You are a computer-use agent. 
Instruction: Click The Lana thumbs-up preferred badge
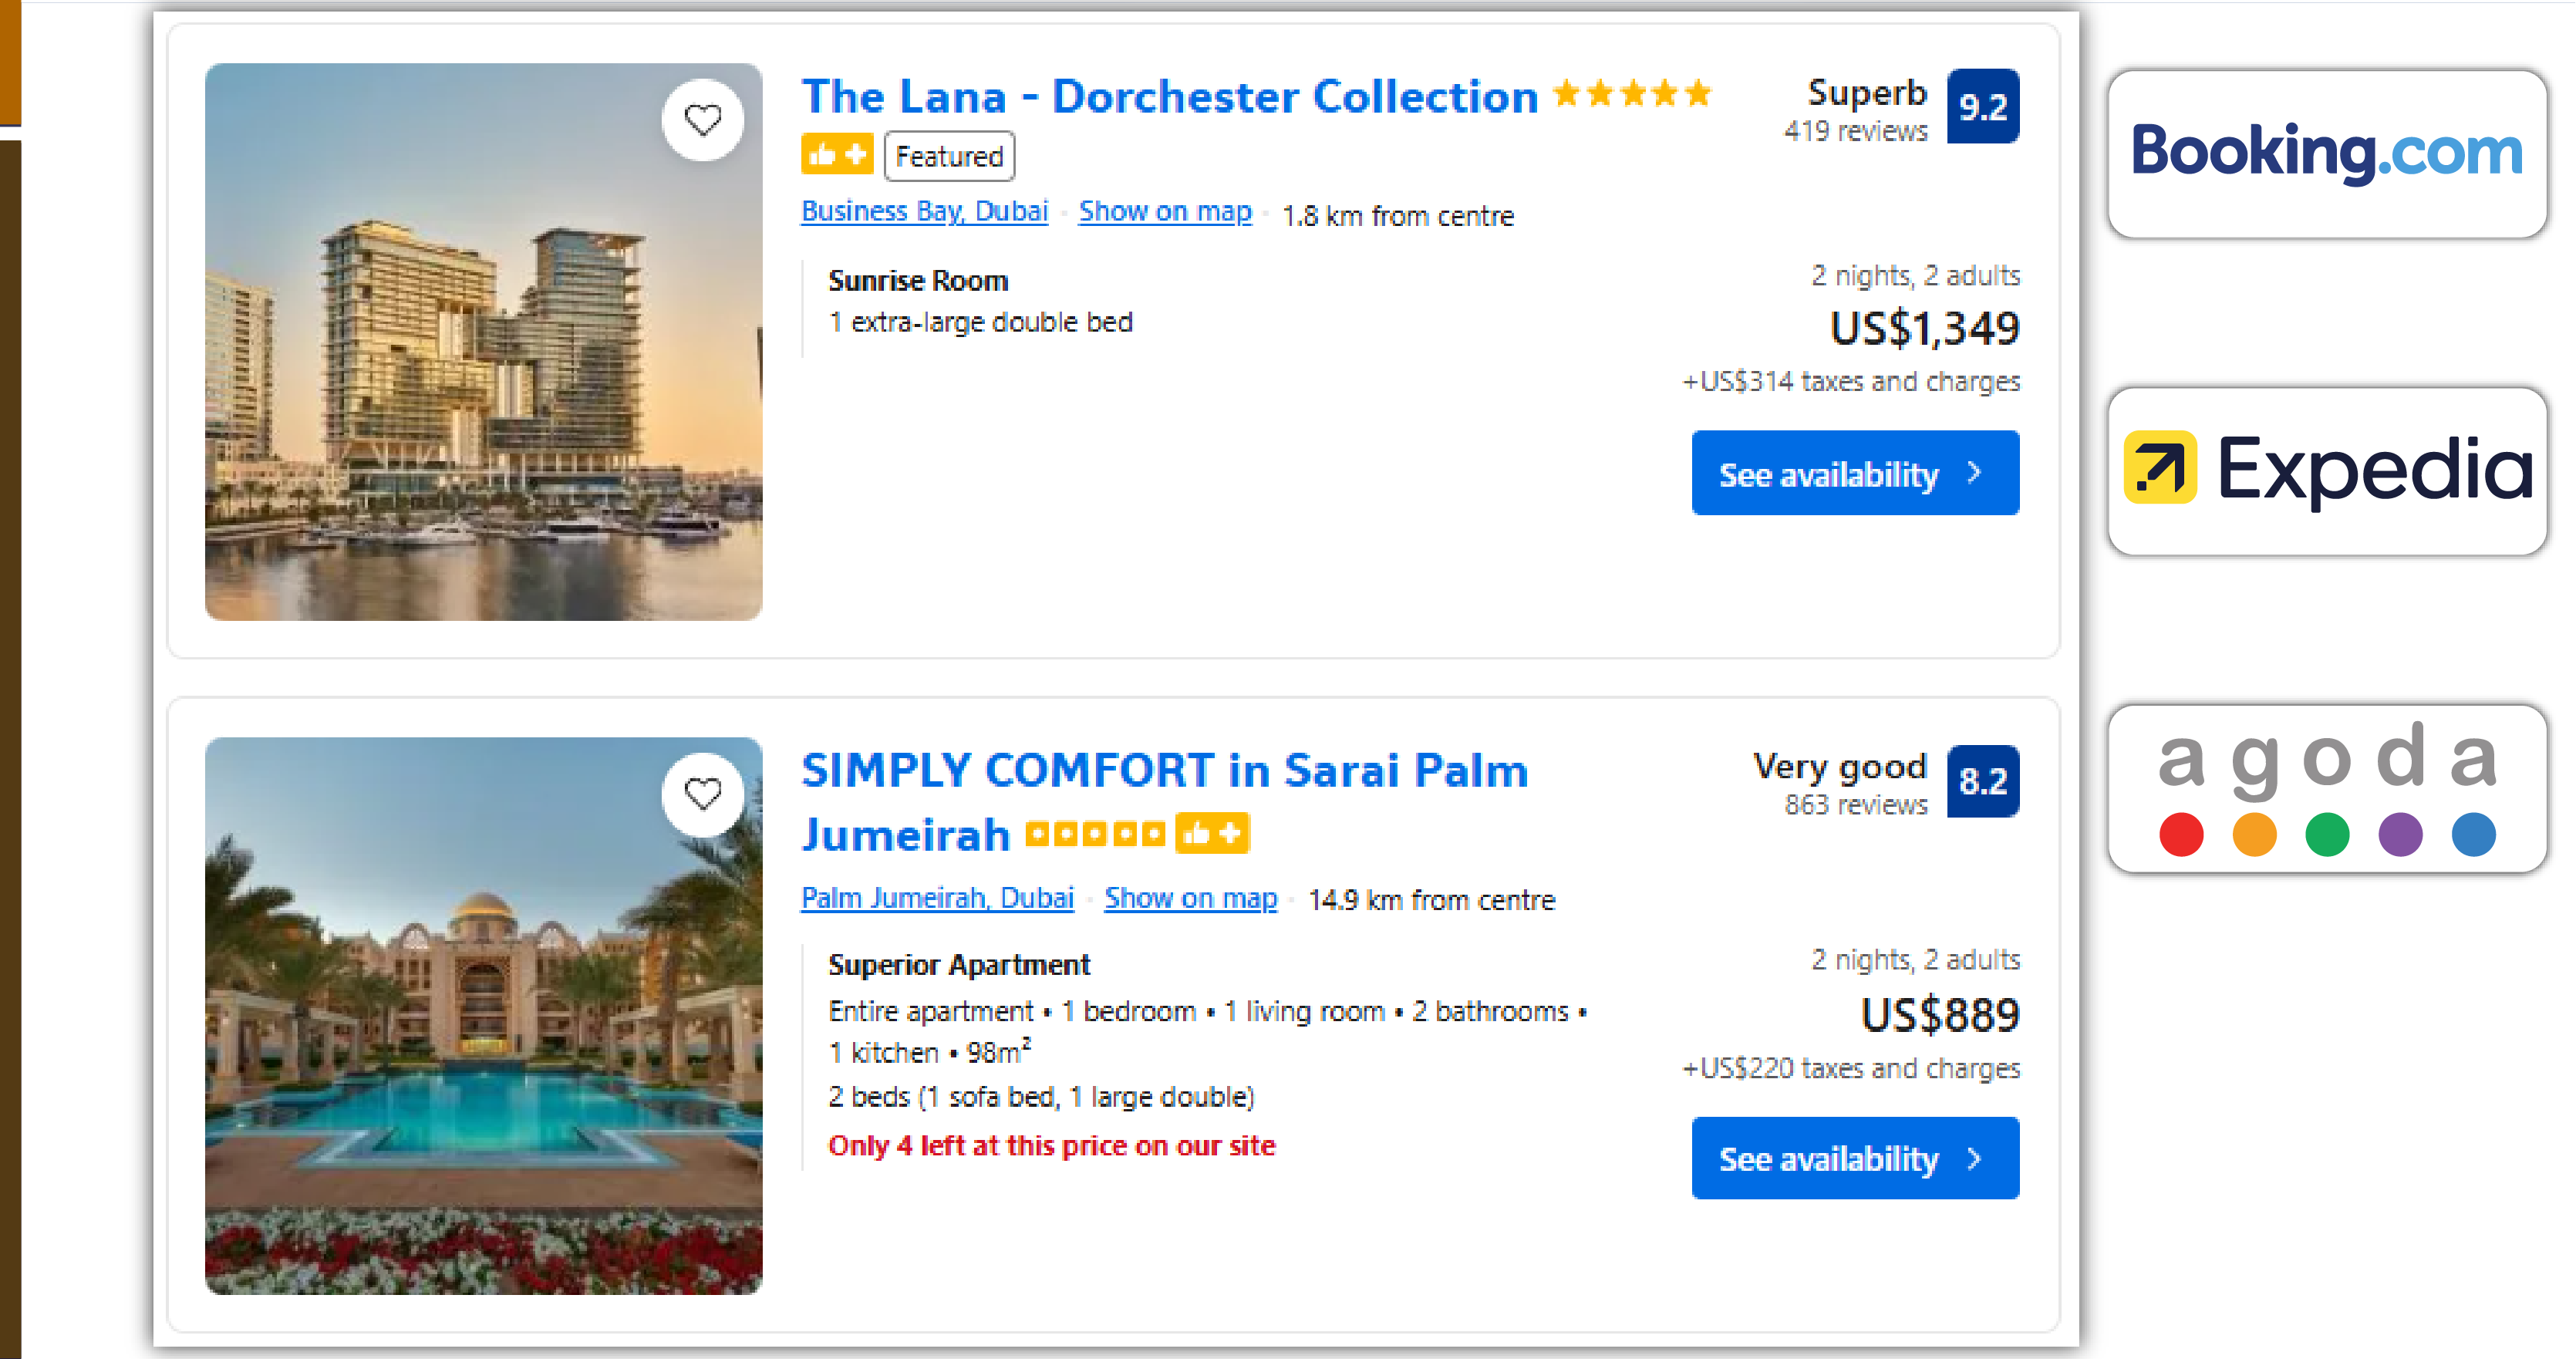836,154
